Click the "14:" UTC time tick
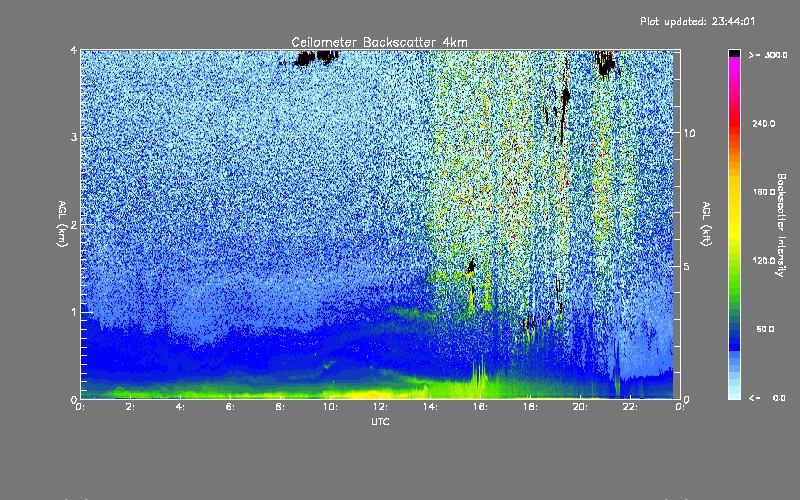Viewport: 800px width, 500px height. pos(430,407)
